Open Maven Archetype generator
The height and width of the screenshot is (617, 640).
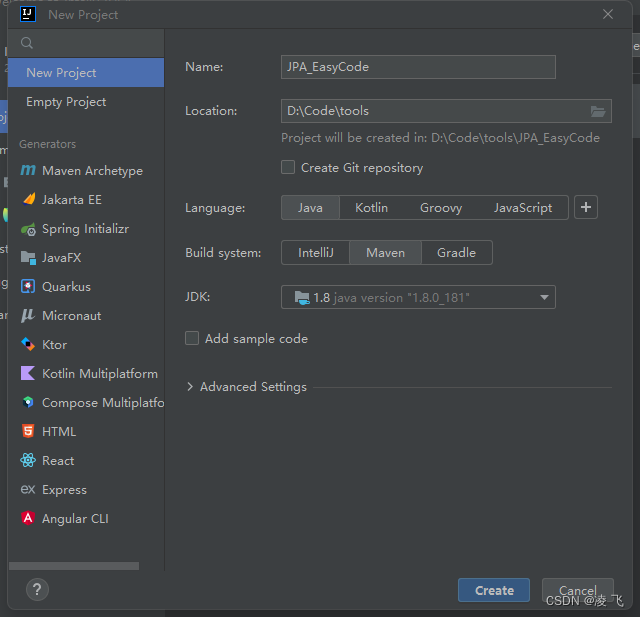point(86,170)
